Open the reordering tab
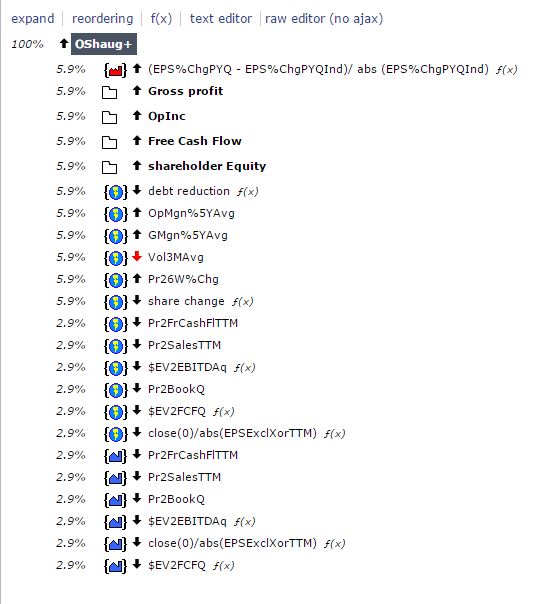 pyautogui.click(x=102, y=18)
